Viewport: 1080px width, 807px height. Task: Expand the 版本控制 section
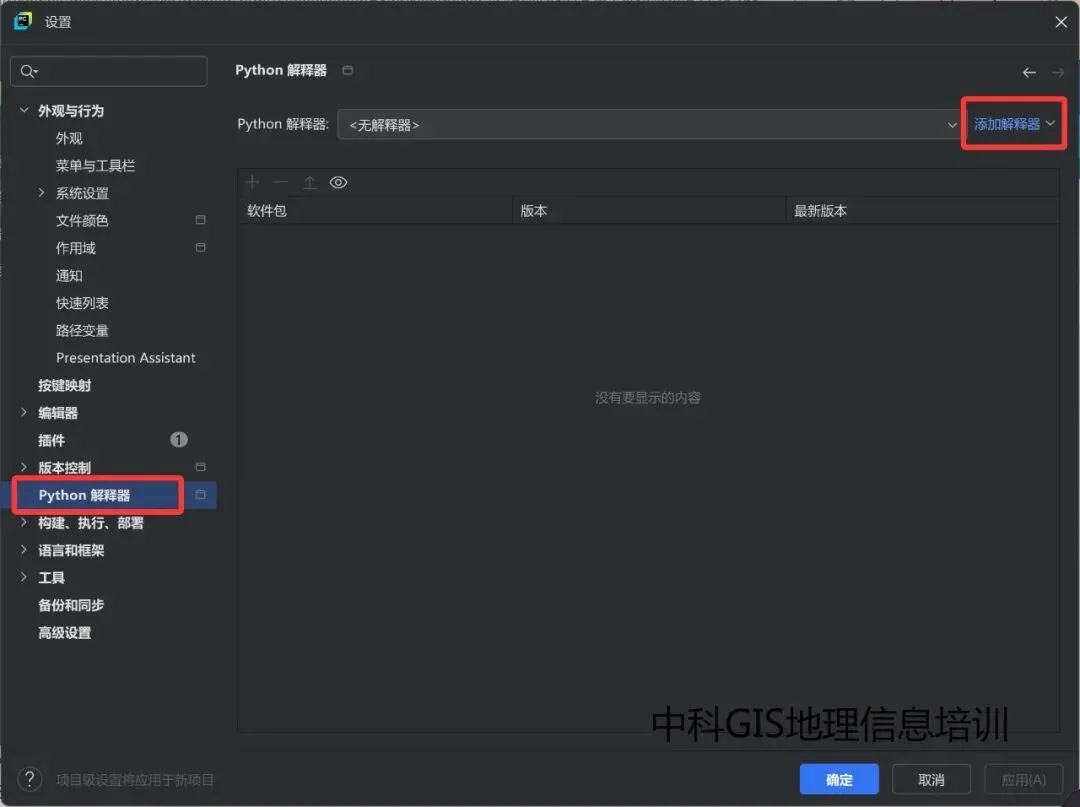(x=24, y=467)
